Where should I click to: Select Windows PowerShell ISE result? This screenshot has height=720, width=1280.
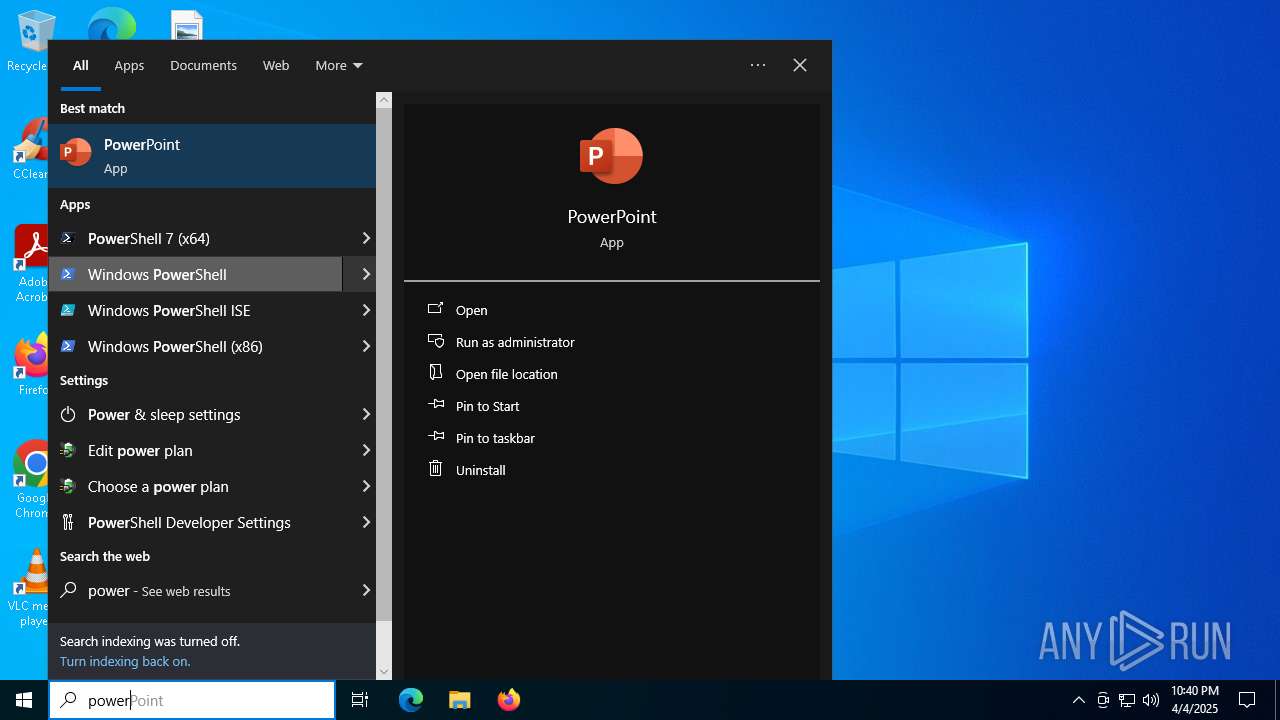(195, 310)
